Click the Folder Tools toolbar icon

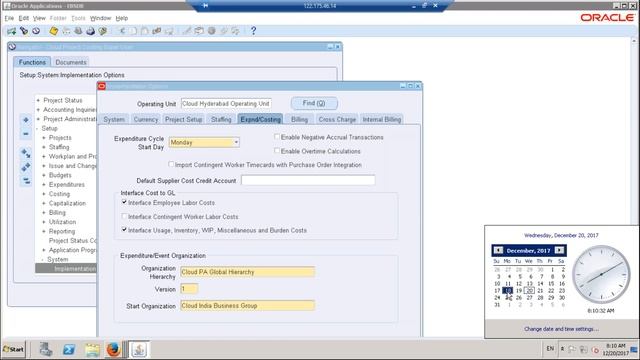pos(236,31)
